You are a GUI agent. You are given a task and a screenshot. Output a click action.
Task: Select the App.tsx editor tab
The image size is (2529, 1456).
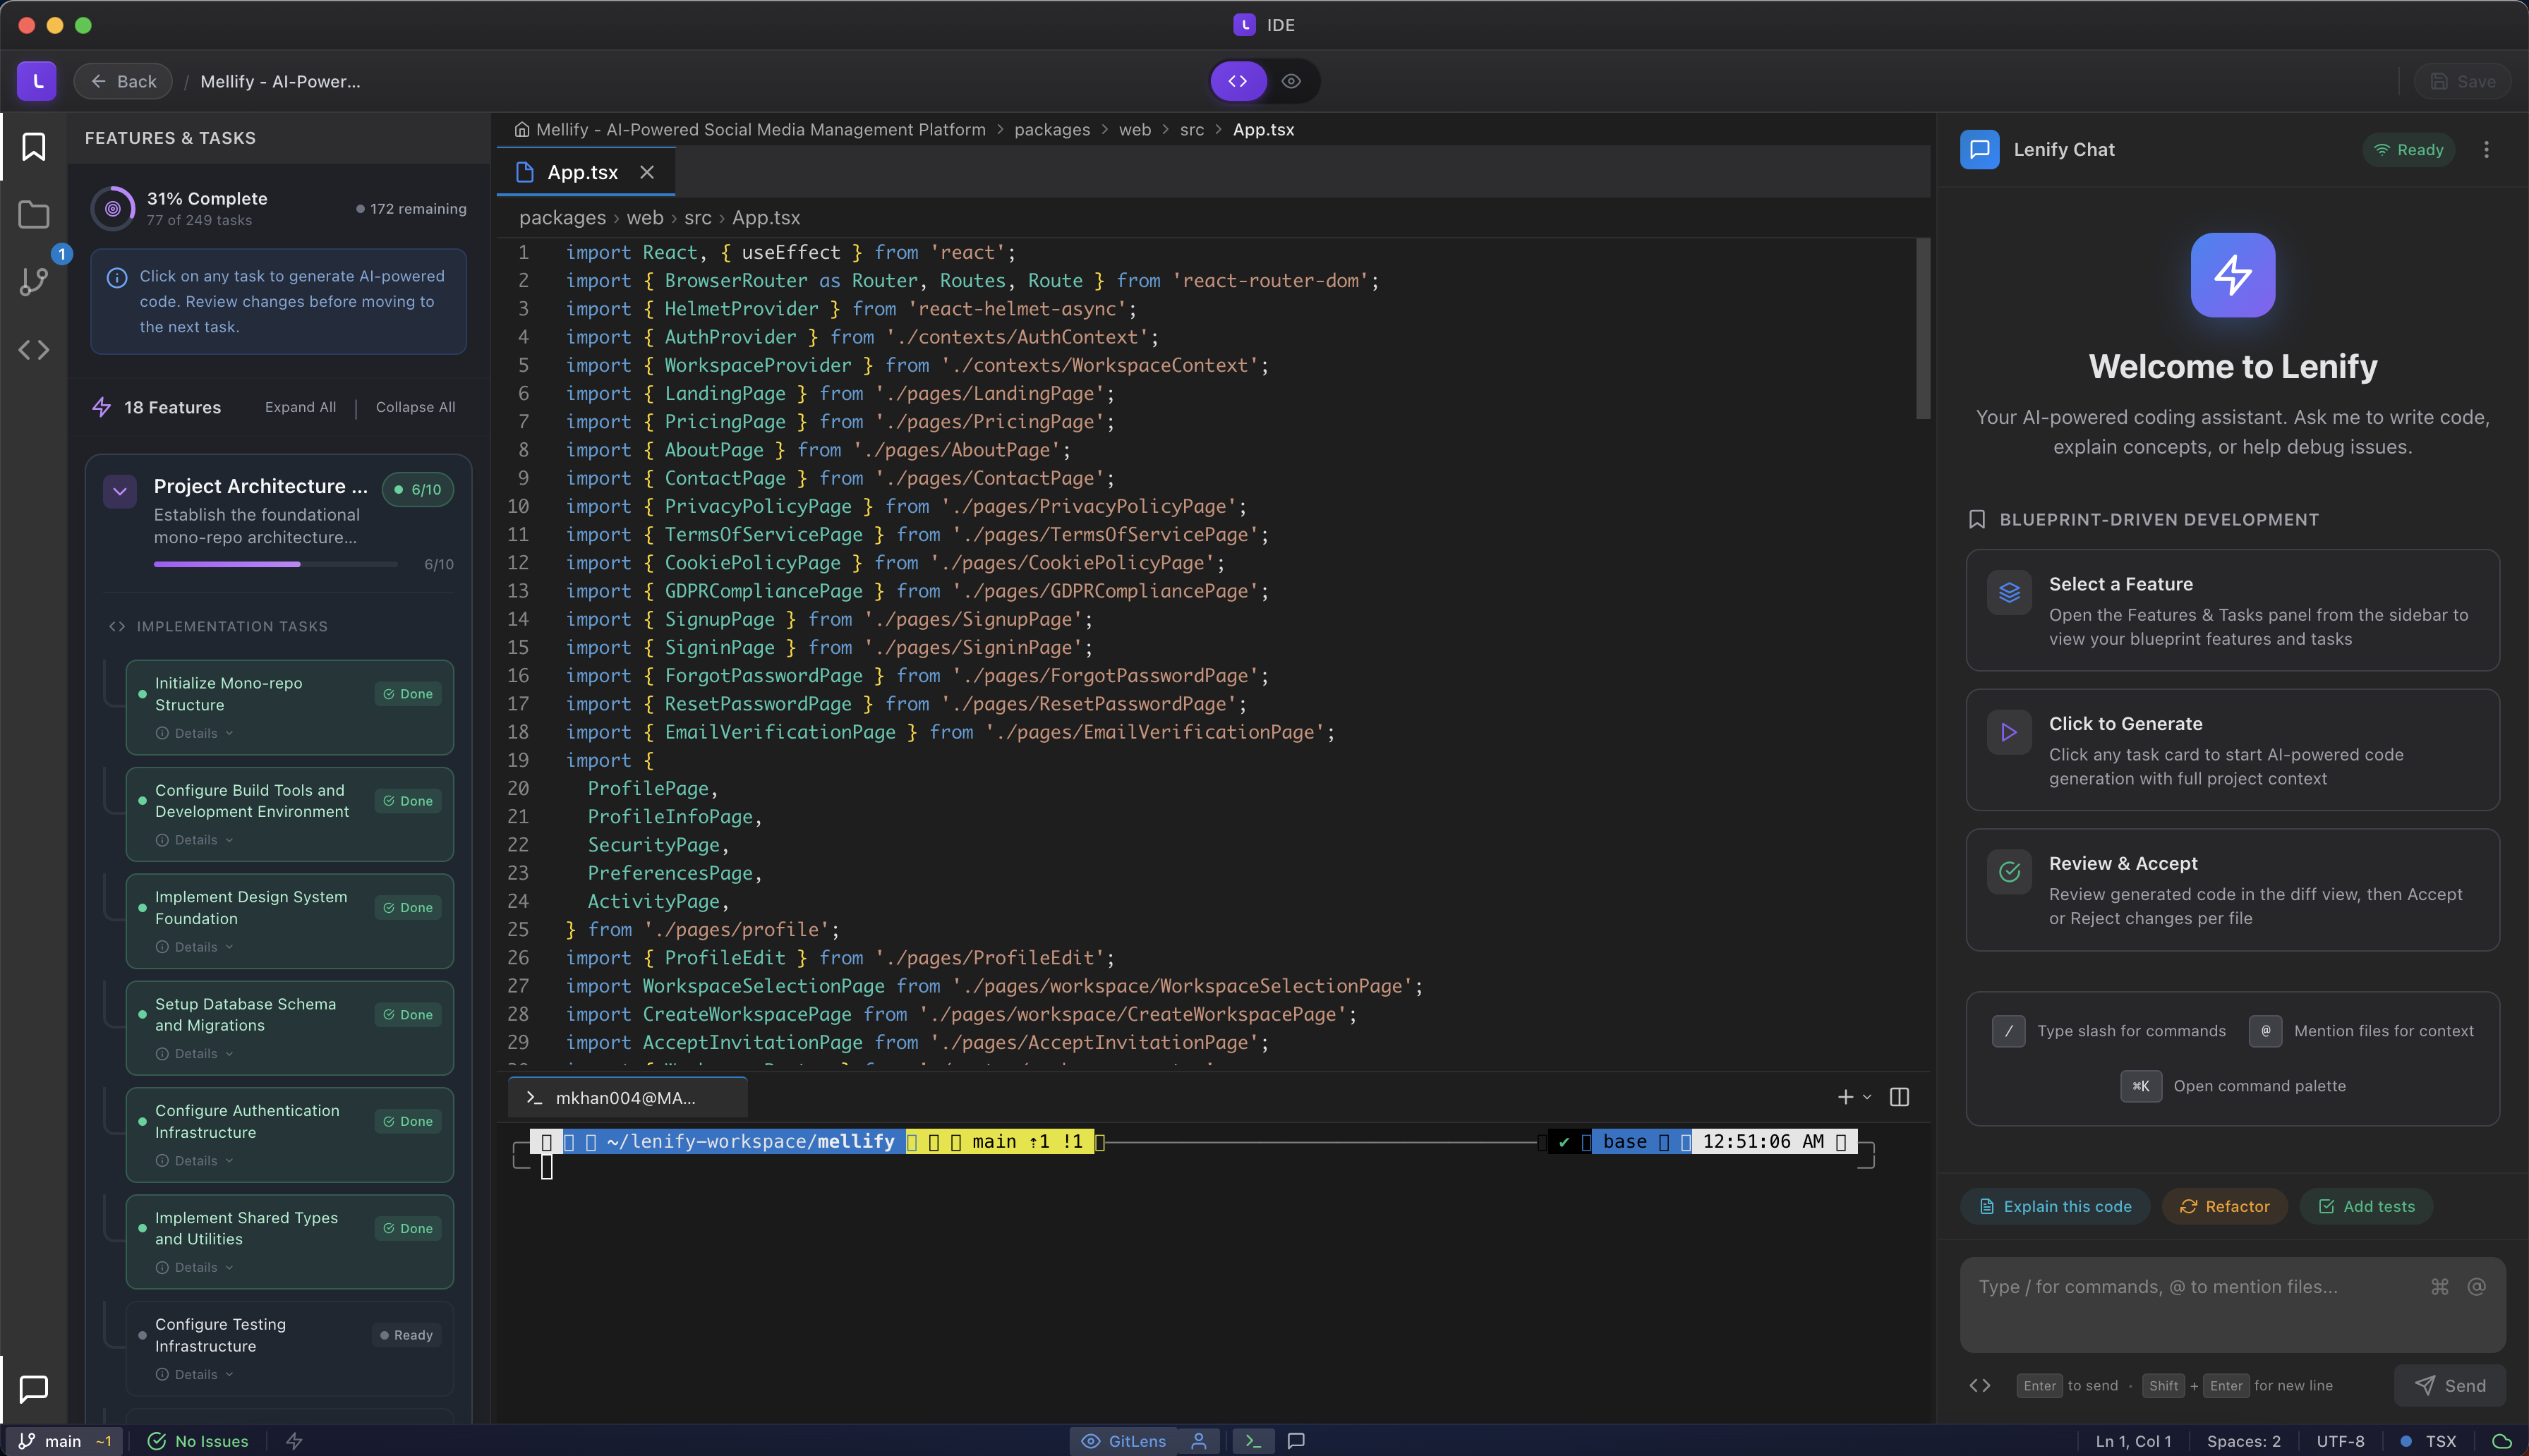[x=582, y=173]
